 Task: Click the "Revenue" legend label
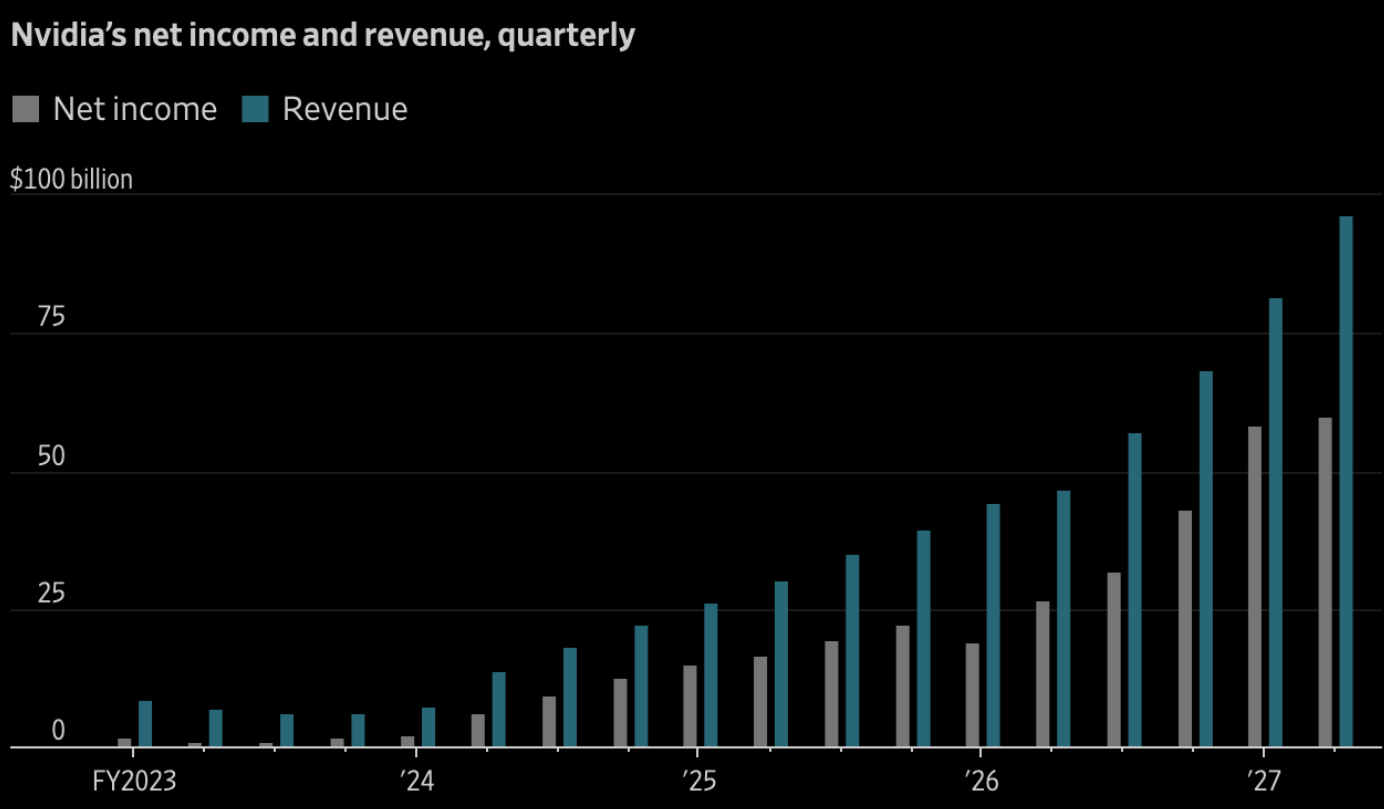point(345,109)
